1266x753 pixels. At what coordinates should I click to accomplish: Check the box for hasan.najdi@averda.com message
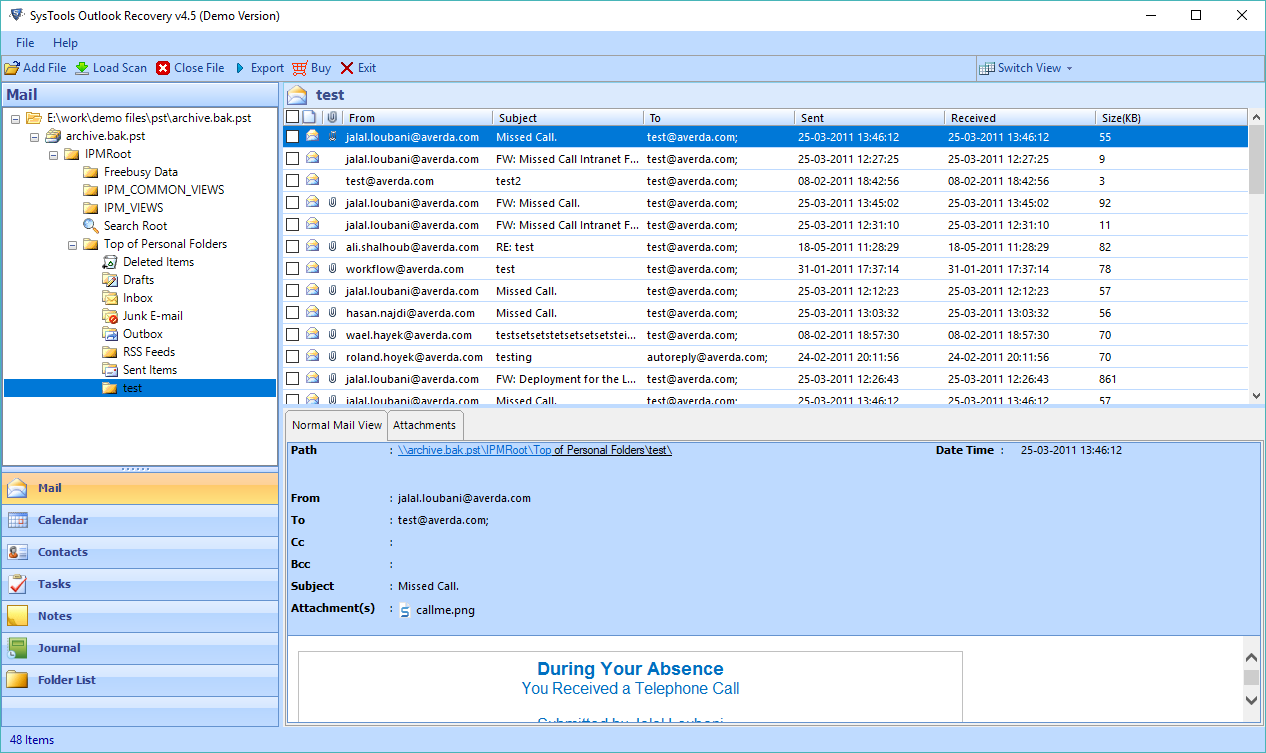click(293, 313)
